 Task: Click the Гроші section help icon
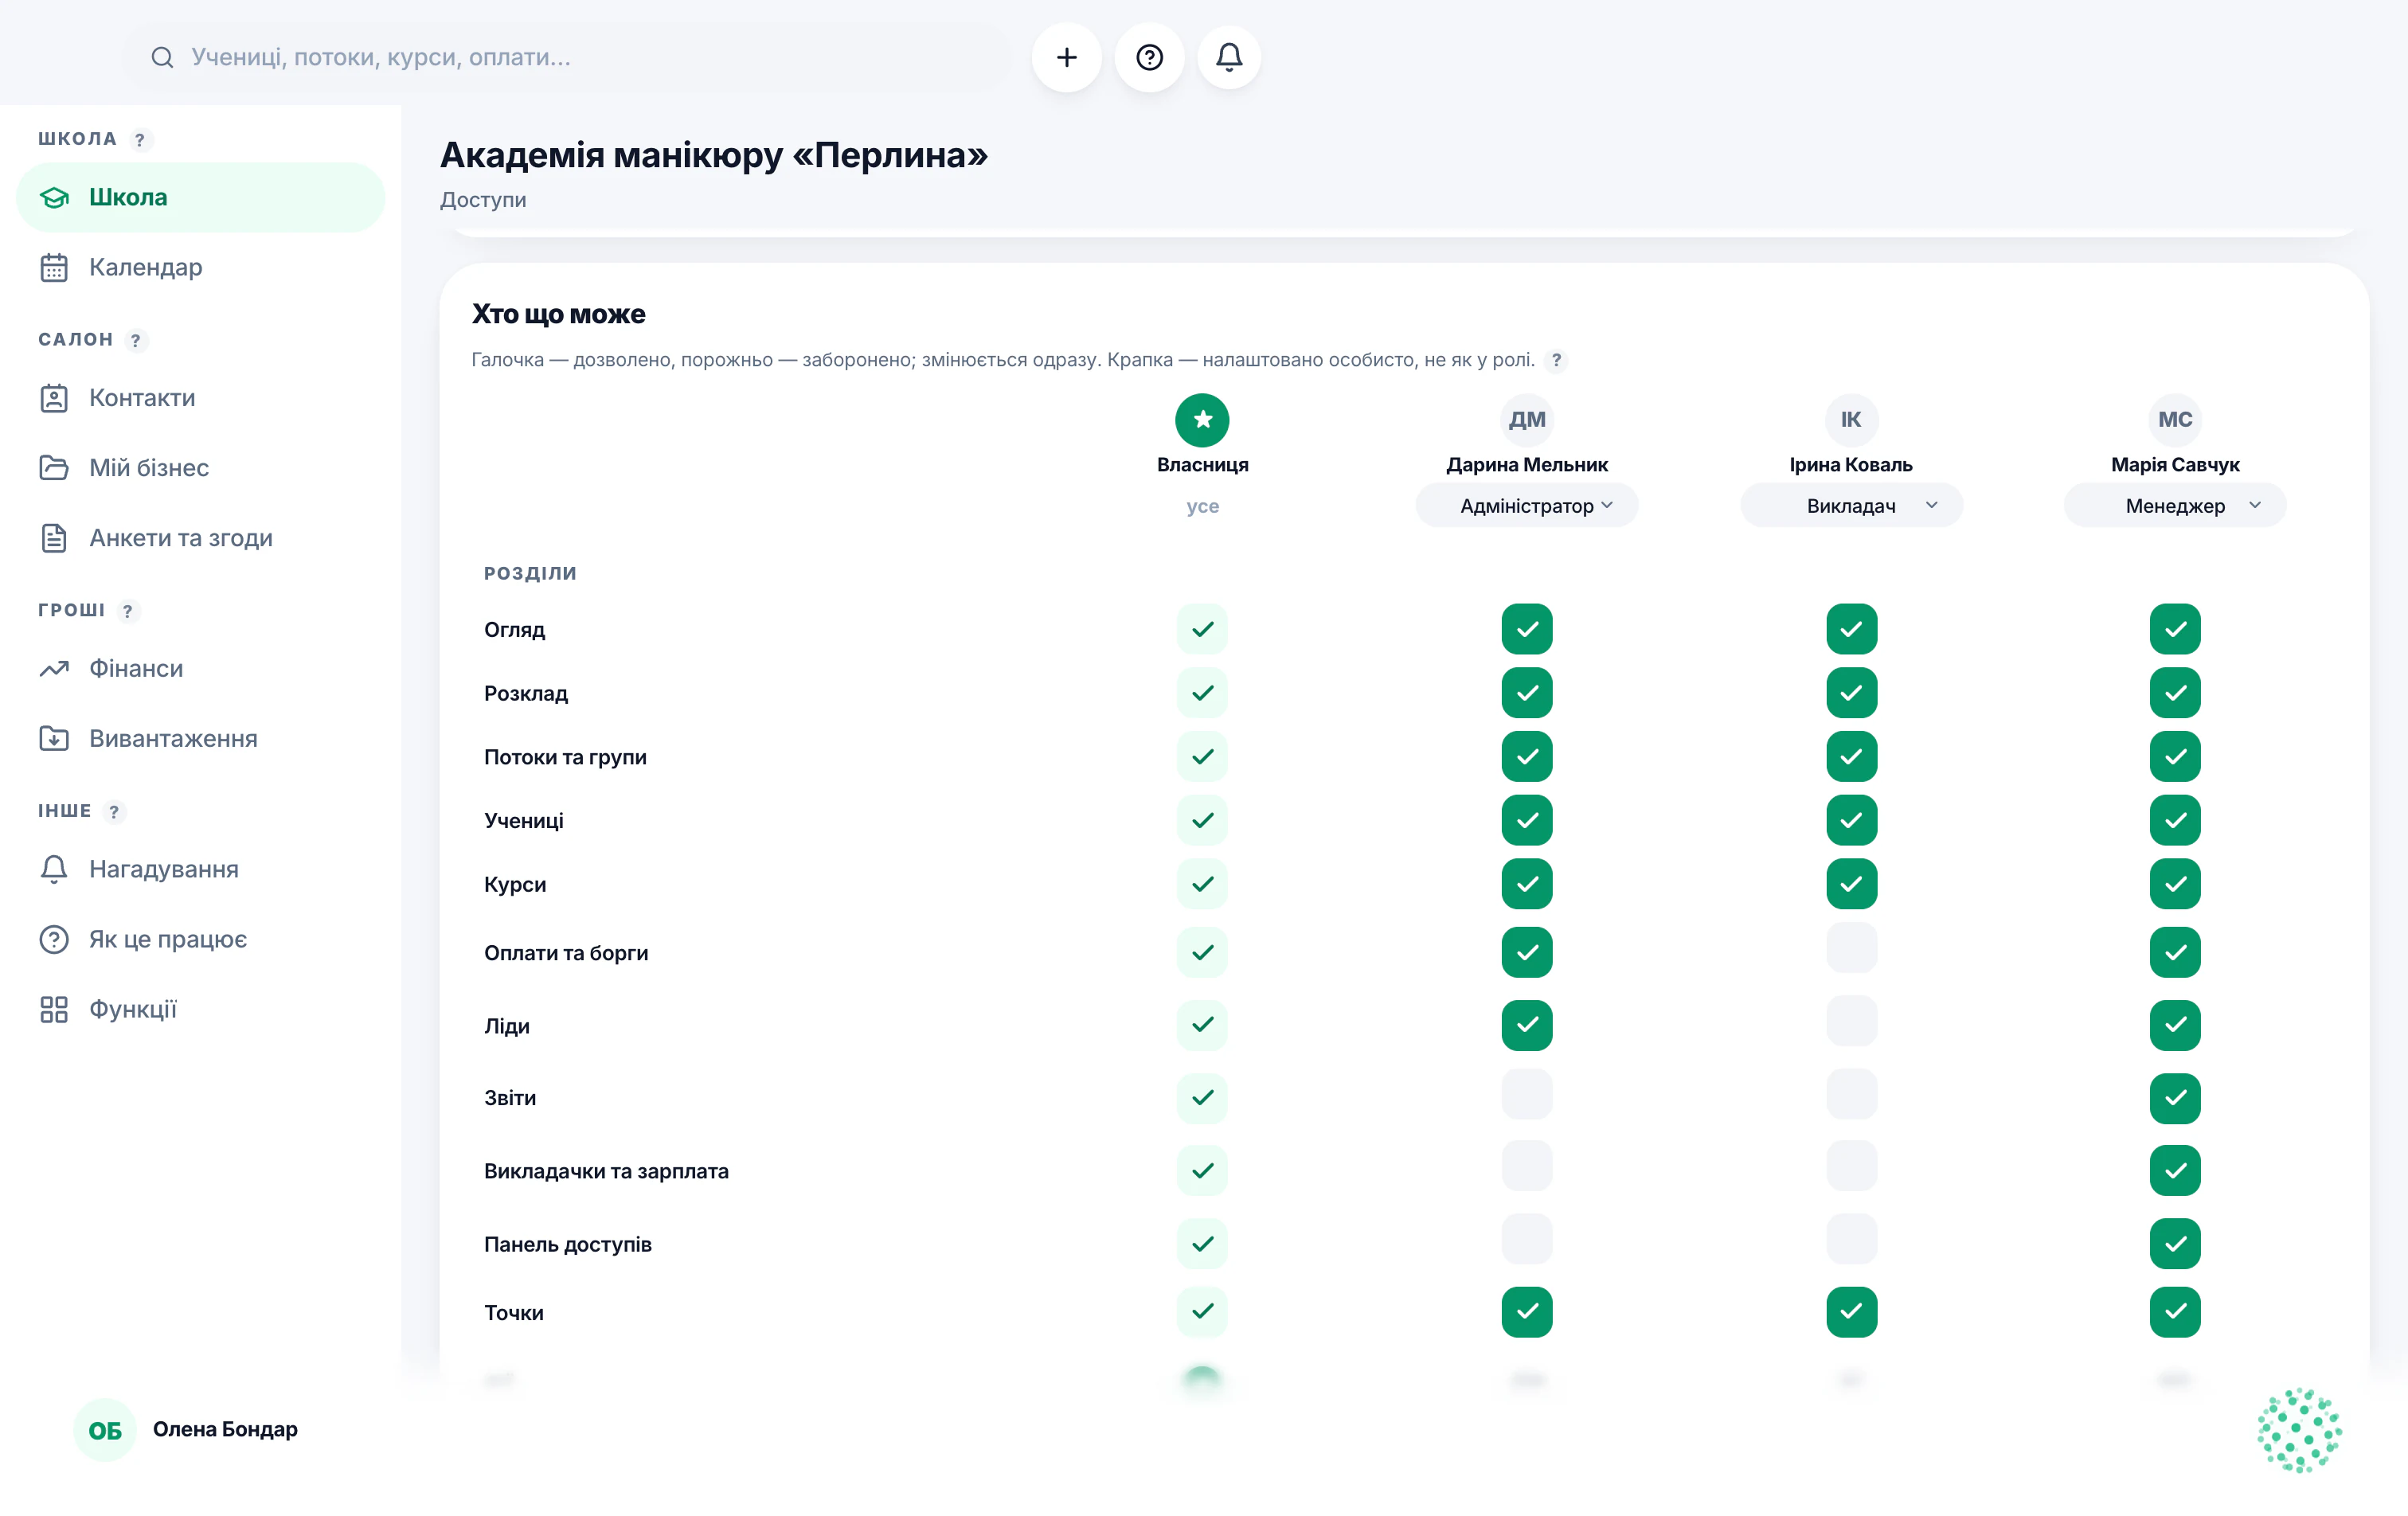pyautogui.click(x=127, y=610)
